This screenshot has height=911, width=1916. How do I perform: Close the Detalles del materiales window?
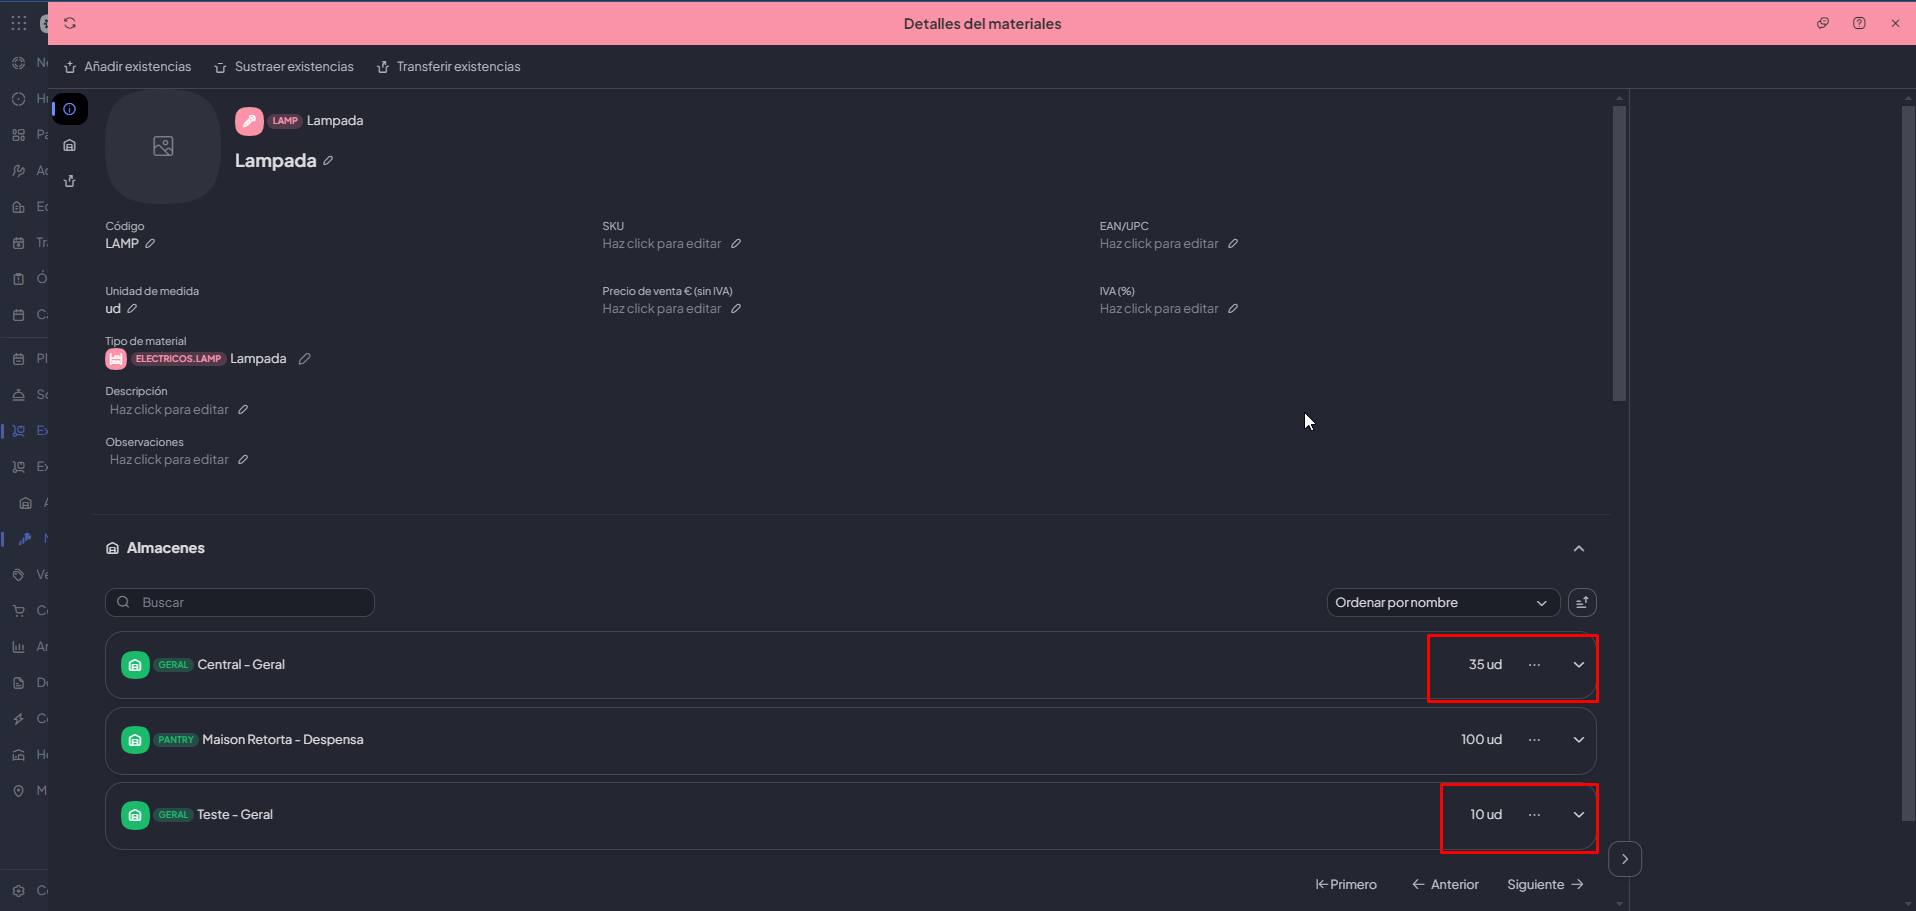pos(1895,23)
